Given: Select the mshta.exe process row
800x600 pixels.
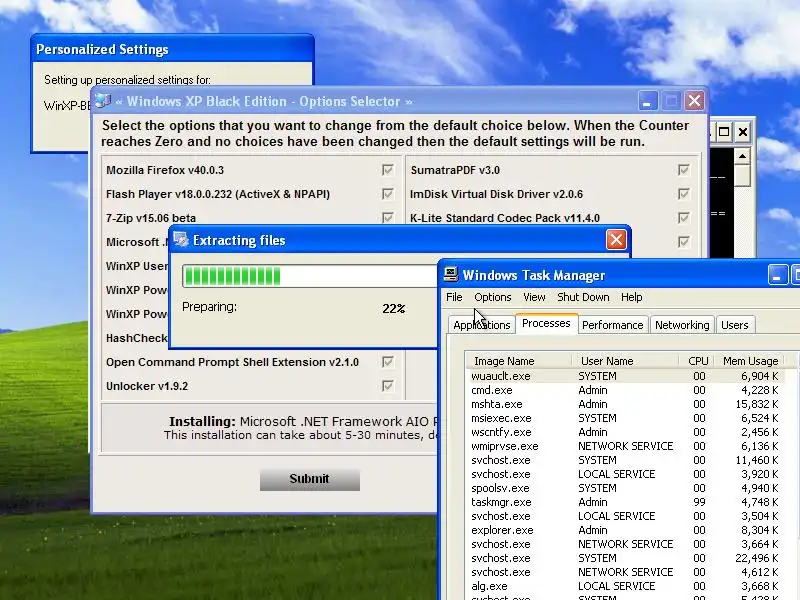Looking at the screenshot, I should click(624, 404).
